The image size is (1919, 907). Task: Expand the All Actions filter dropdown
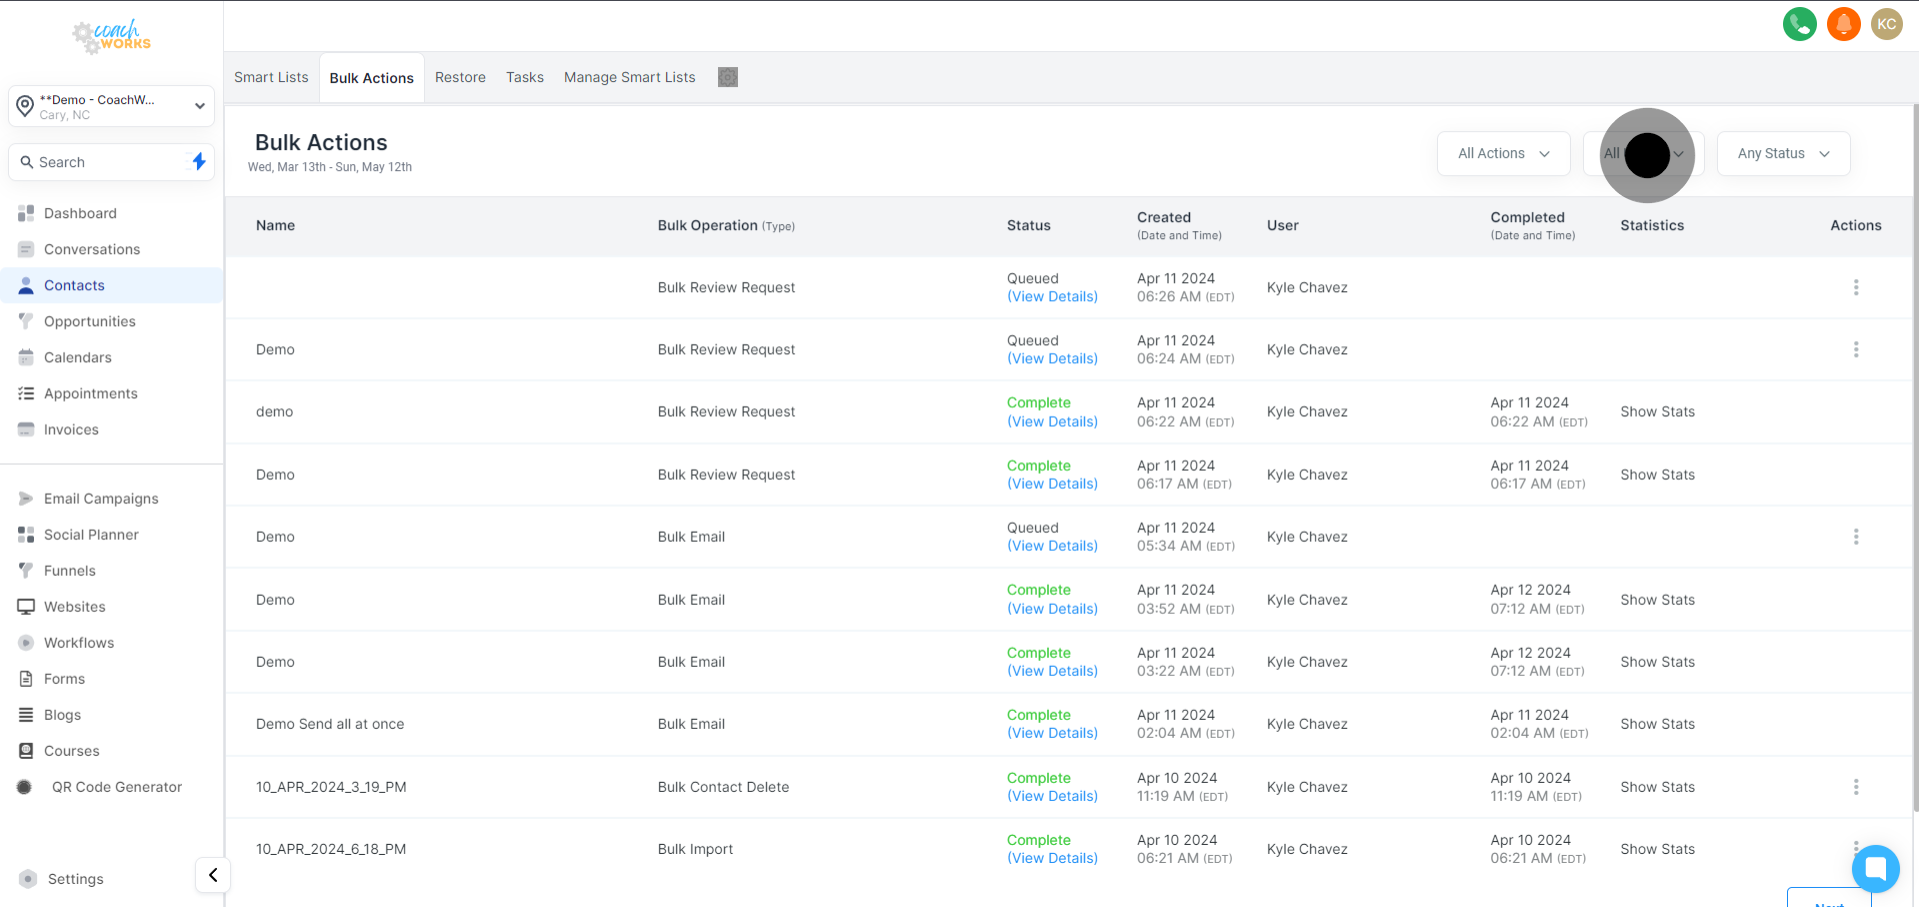(x=1503, y=153)
